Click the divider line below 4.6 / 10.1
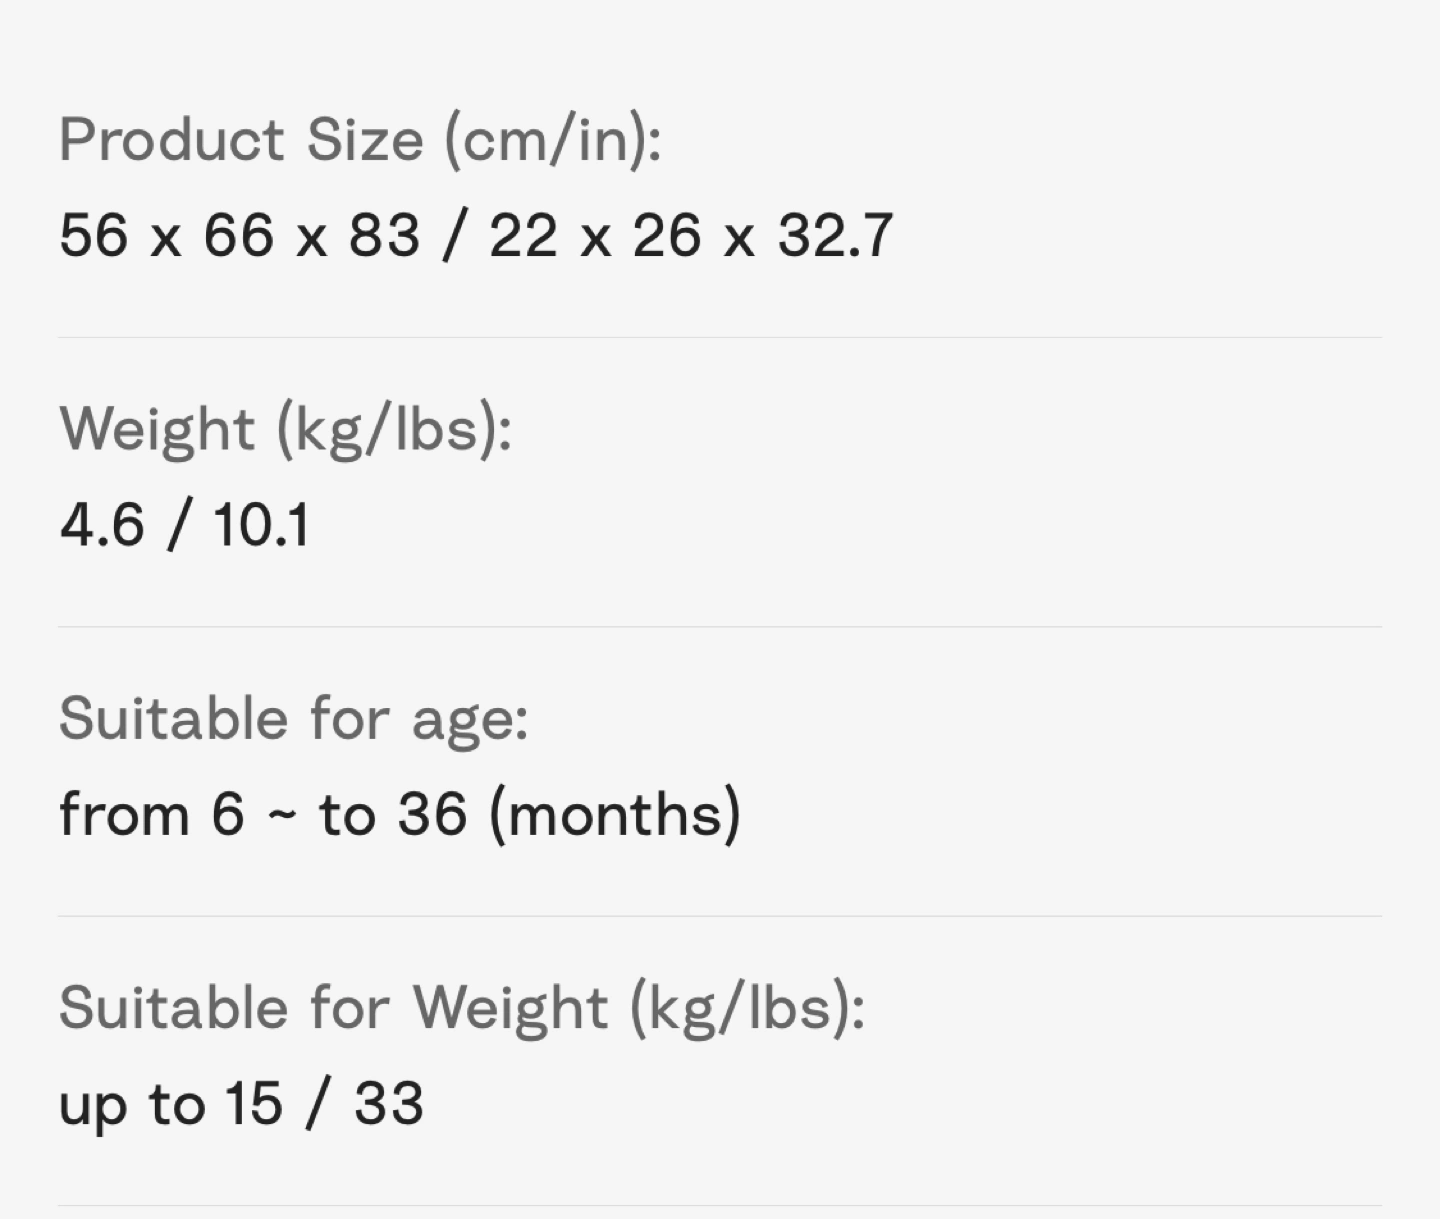 pos(720,627)
